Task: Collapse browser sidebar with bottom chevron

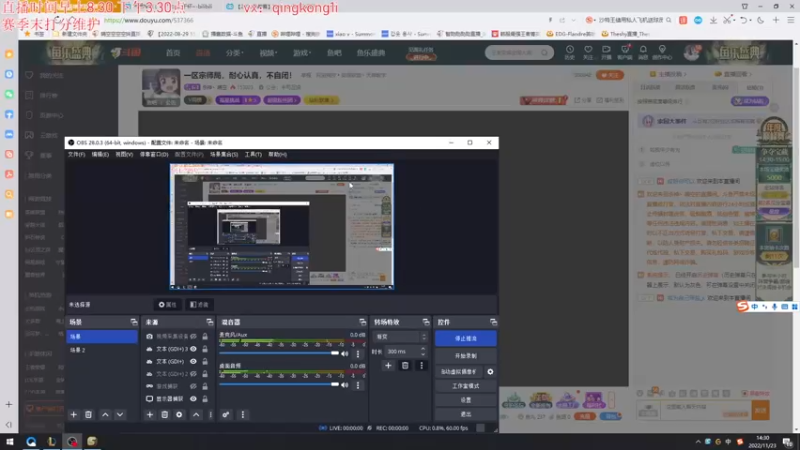Action: [x=9, y=424]
